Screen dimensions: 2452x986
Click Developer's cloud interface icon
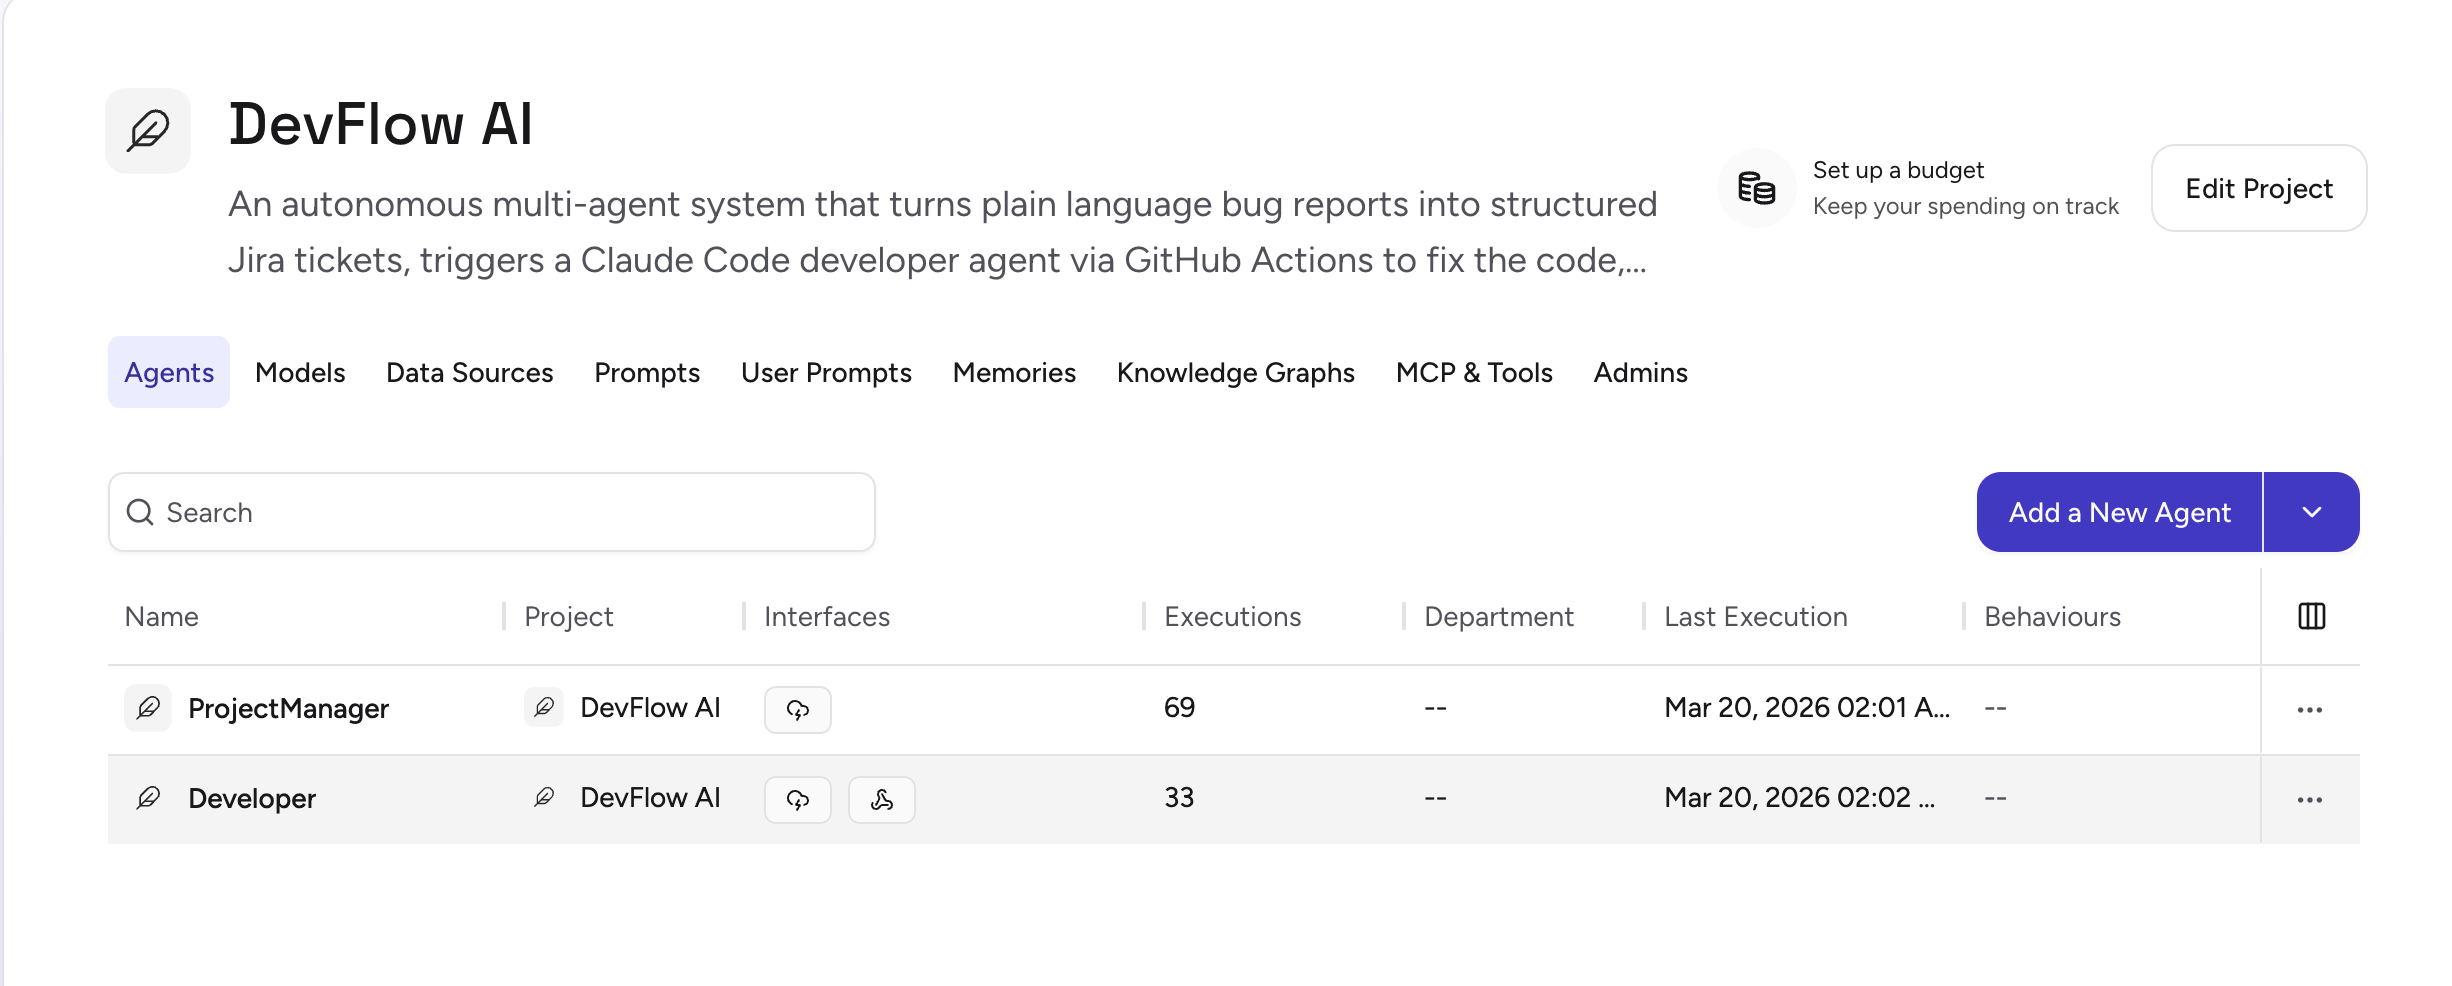tap(797, 799)
